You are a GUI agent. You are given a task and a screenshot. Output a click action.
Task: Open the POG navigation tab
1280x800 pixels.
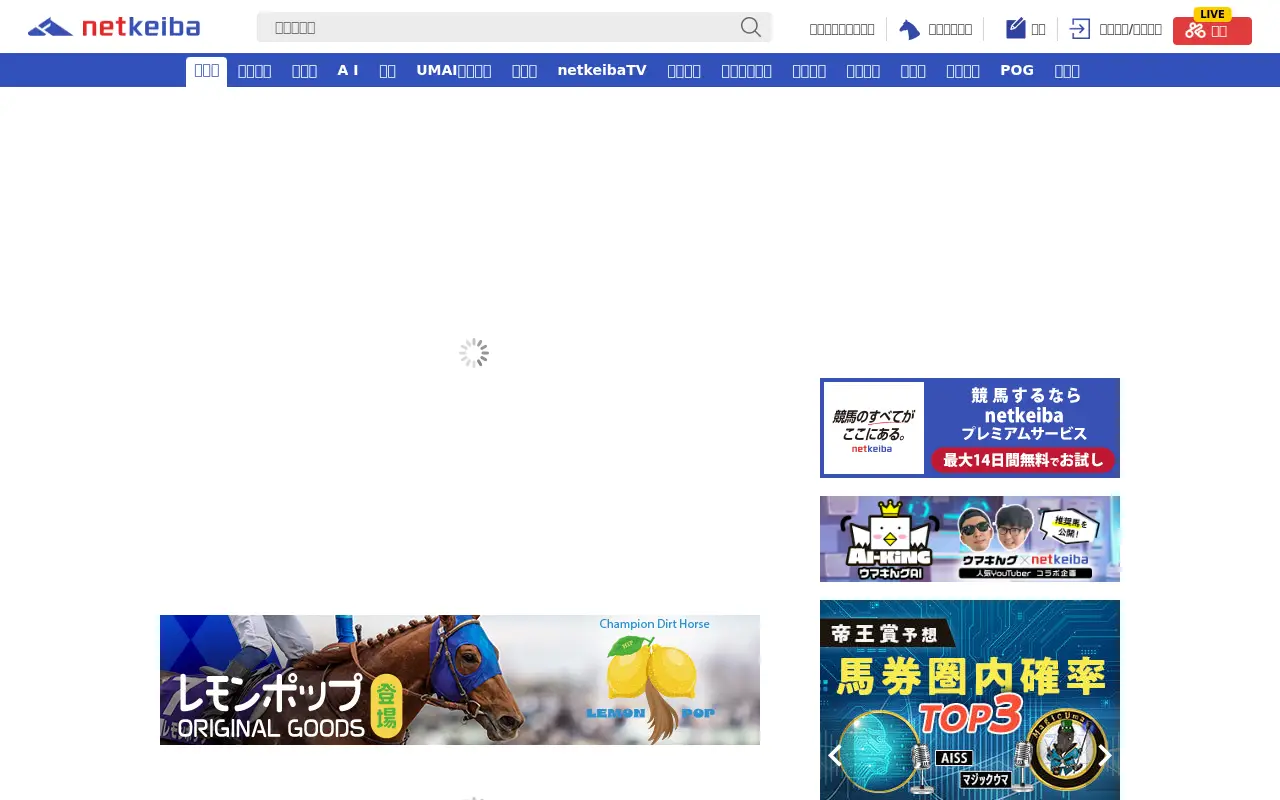[1017, 70]
